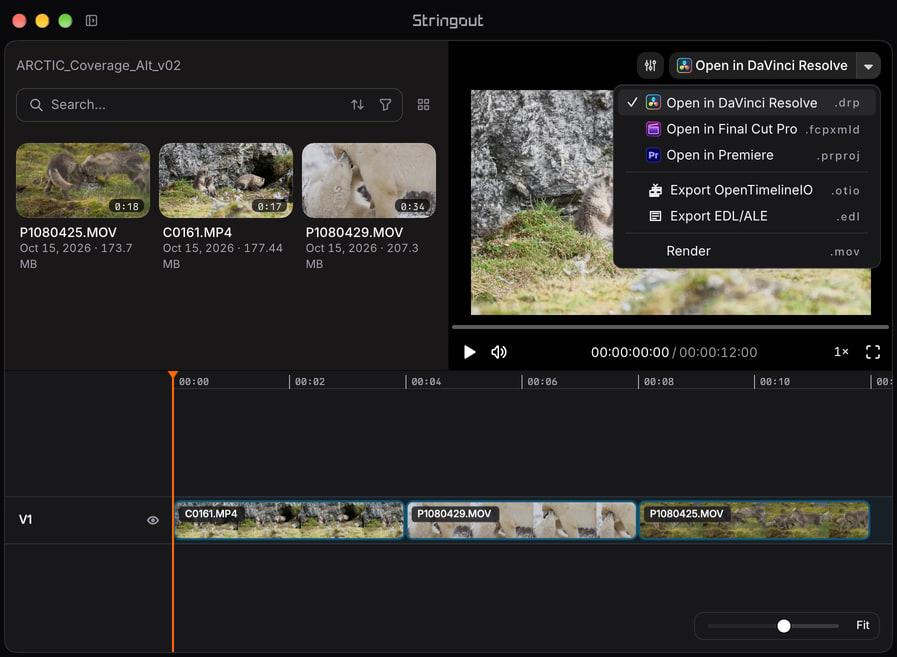Change playback speed 1× selector
This screenshot has height=657, width=897.
point(841,351)
